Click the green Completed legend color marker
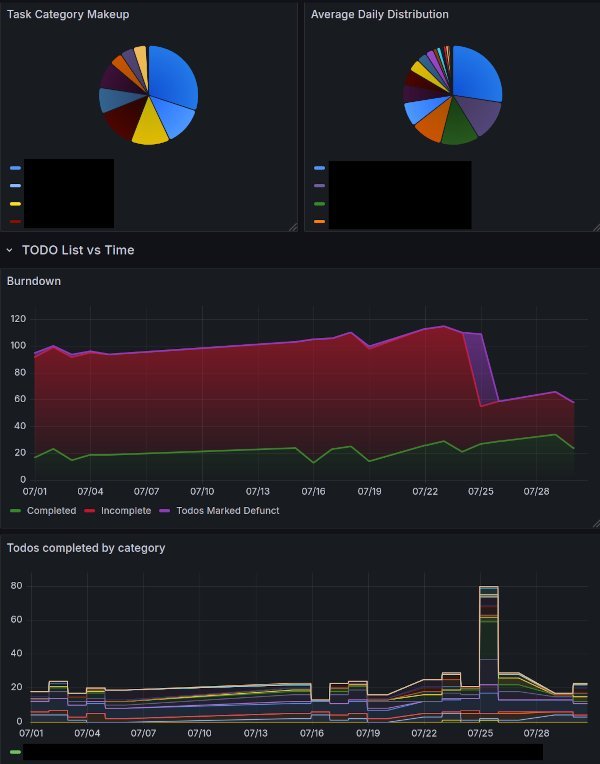Image resolution: width=600 pixels, height=764 pixels. (16, 511)
